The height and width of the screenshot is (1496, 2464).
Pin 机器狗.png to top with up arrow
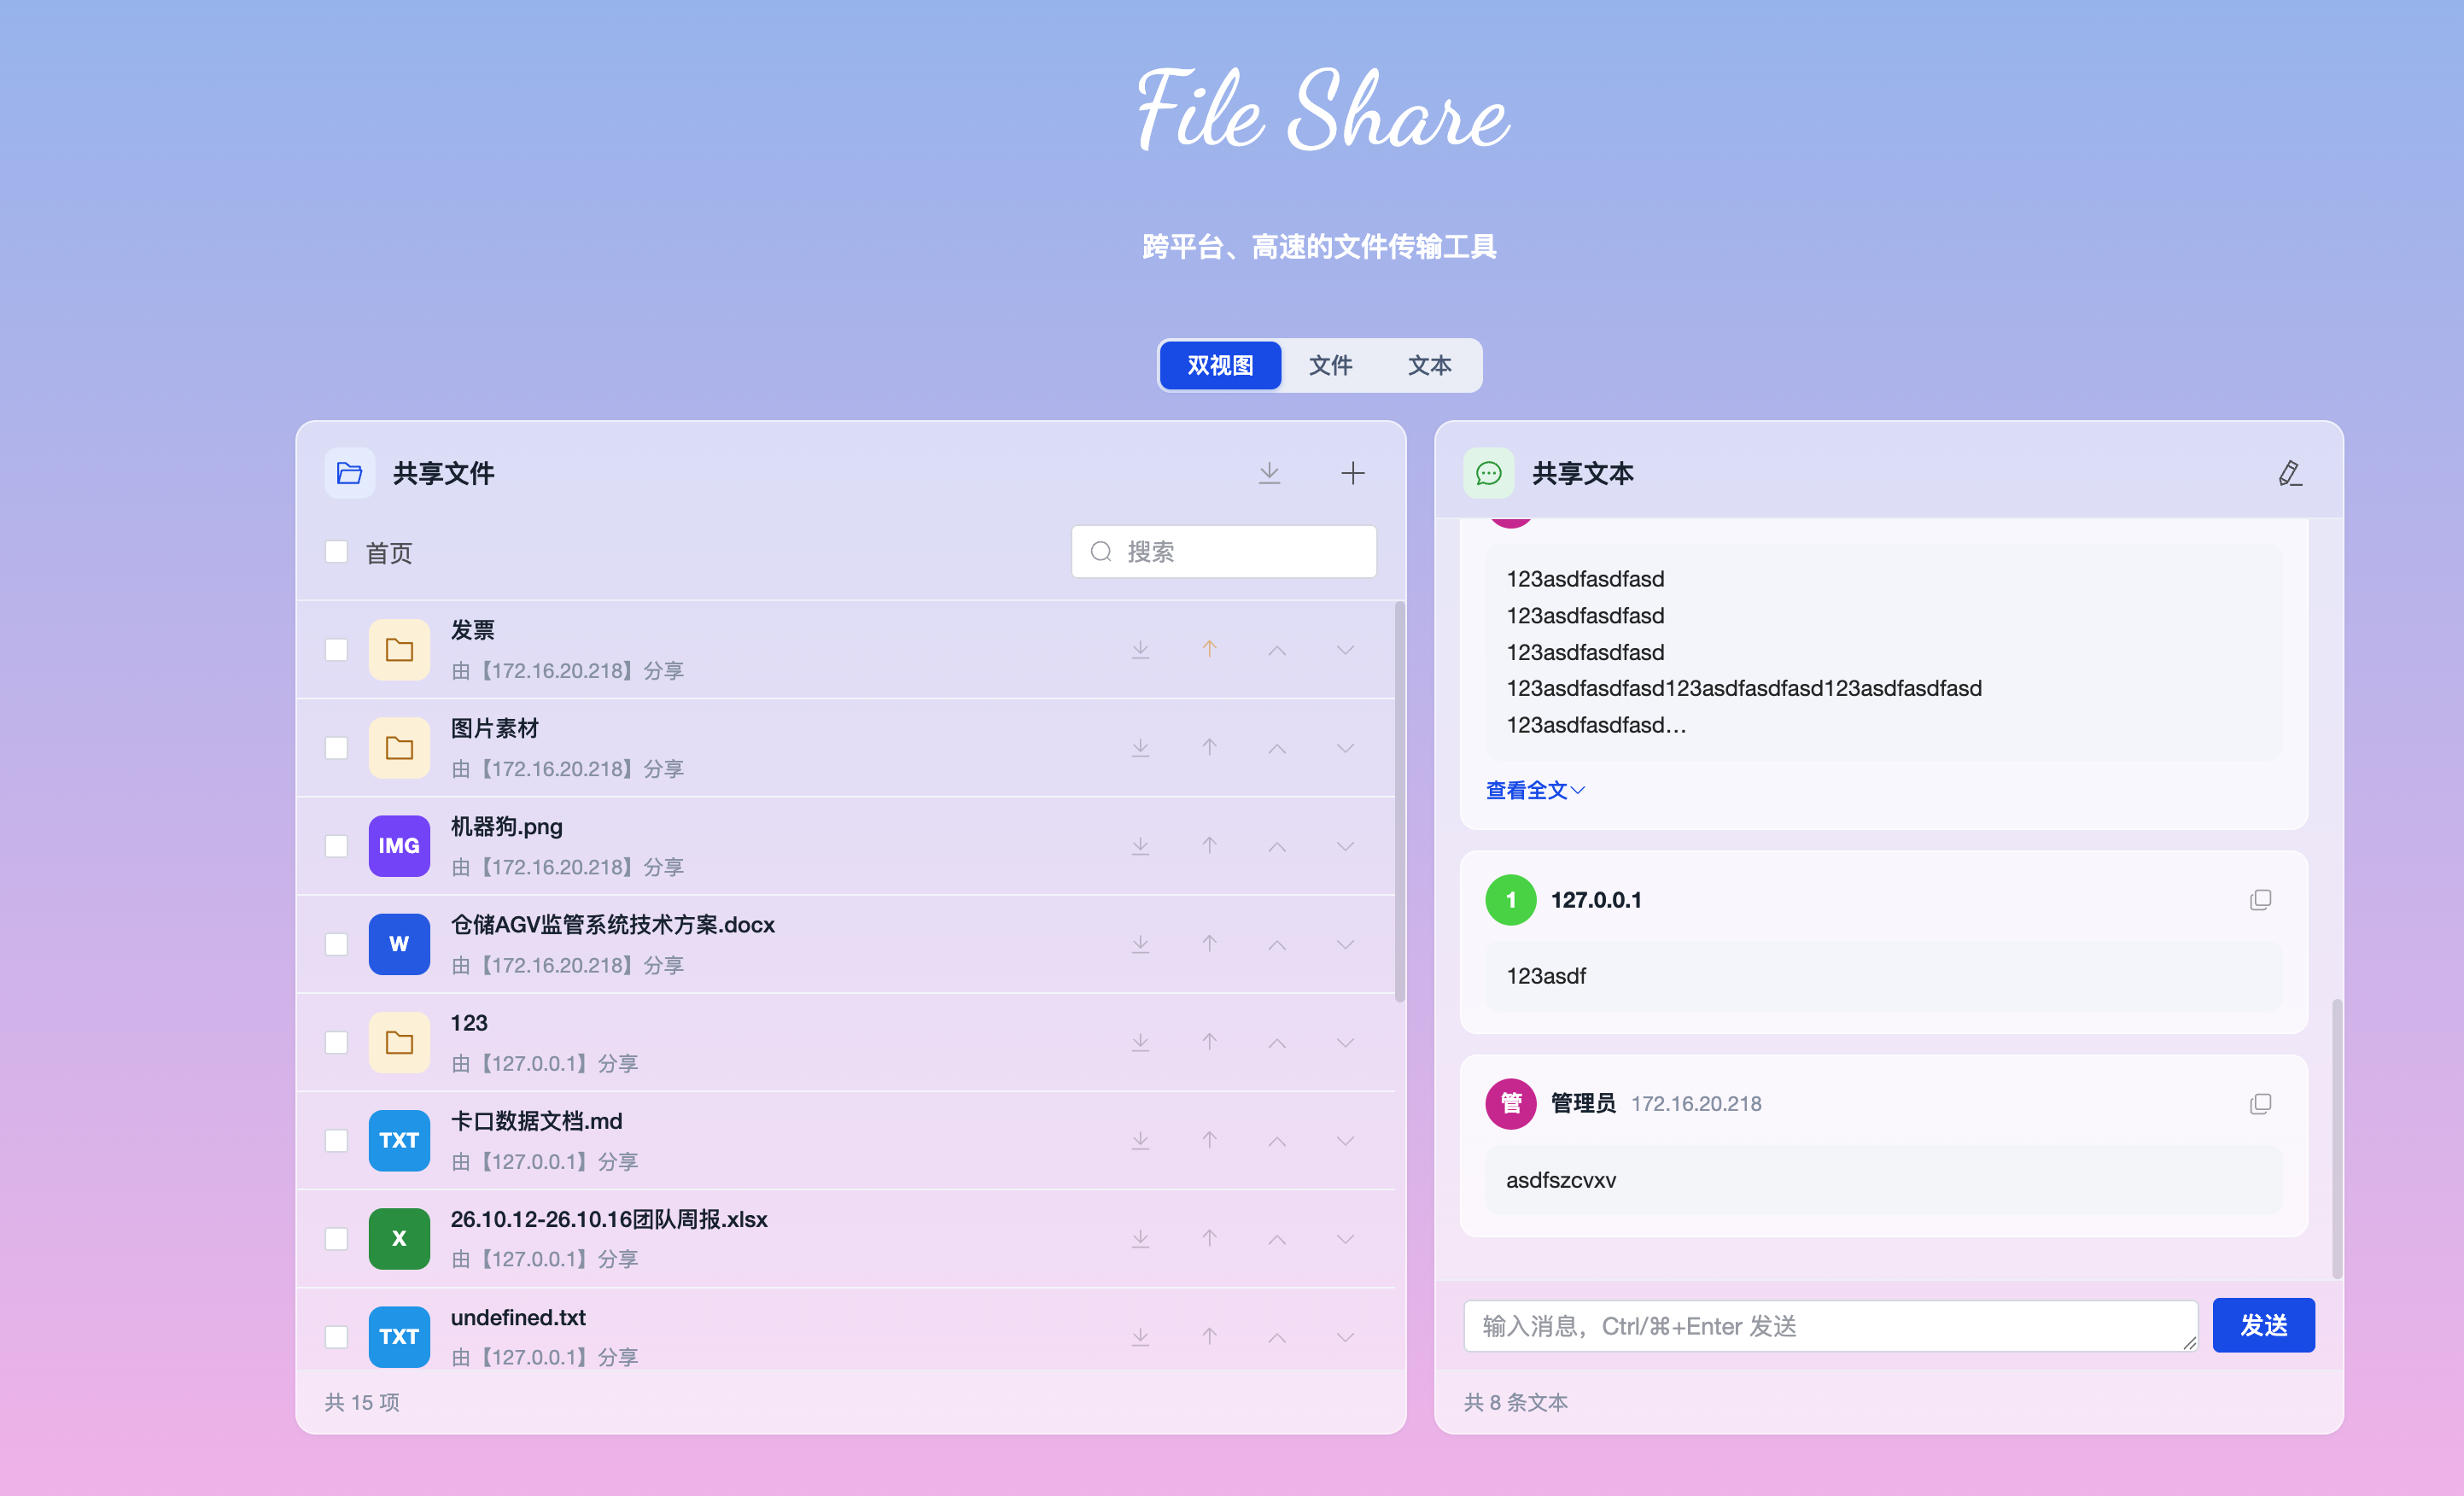point(1209,846)
